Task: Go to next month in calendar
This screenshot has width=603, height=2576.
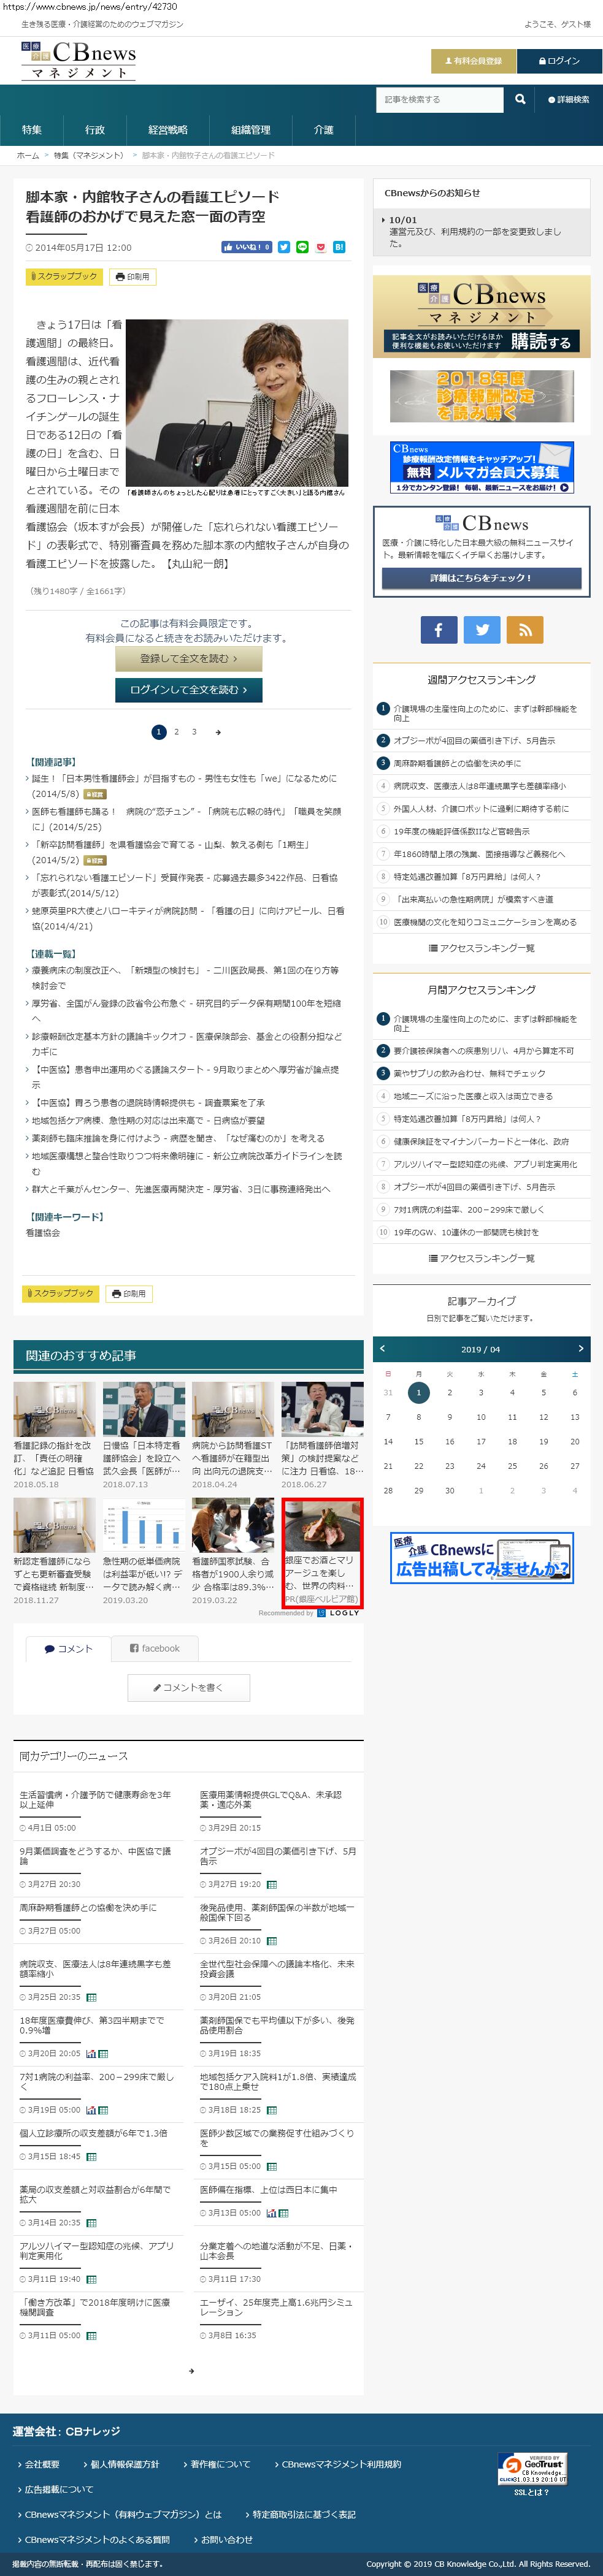Action: [x=580, y=1349]
